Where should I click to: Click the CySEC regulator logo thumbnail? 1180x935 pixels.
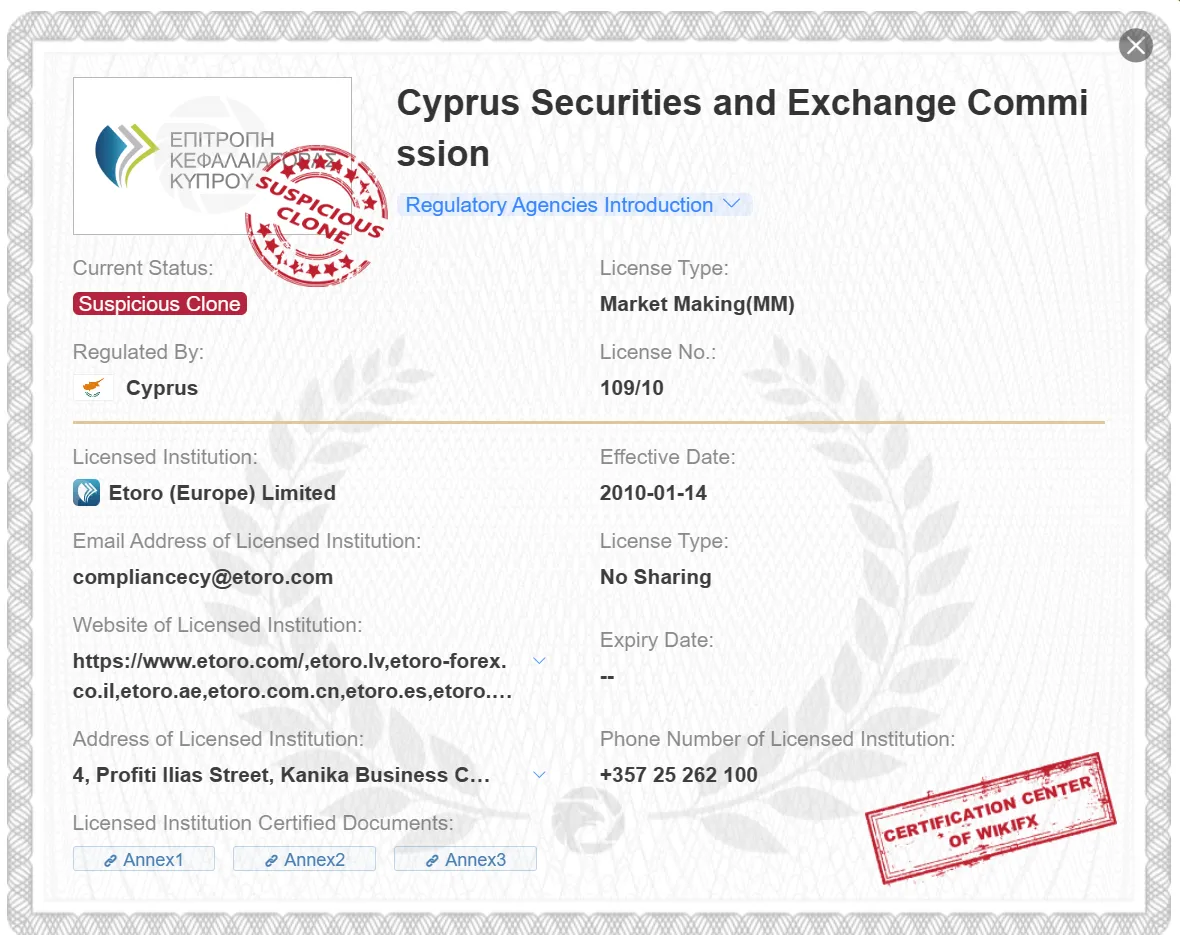pyautogui.click(x=212, y=156)
